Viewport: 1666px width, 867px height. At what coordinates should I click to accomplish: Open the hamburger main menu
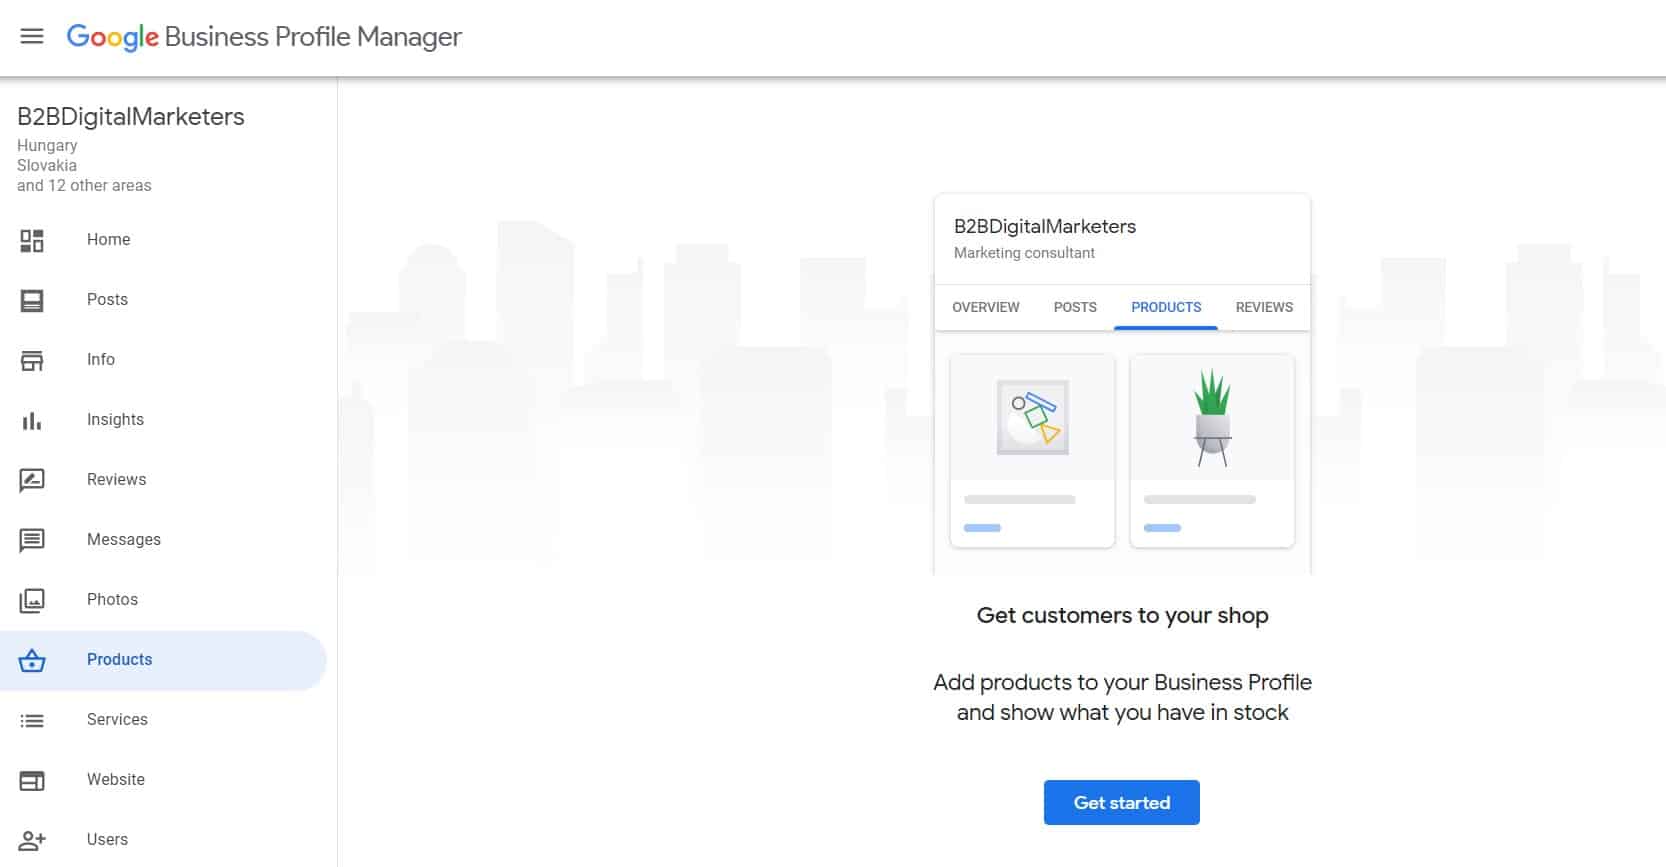32,37
